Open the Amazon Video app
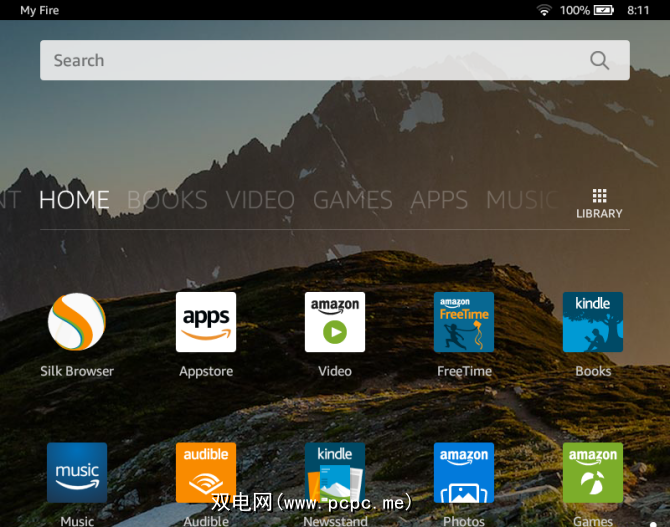 point(335,322)
